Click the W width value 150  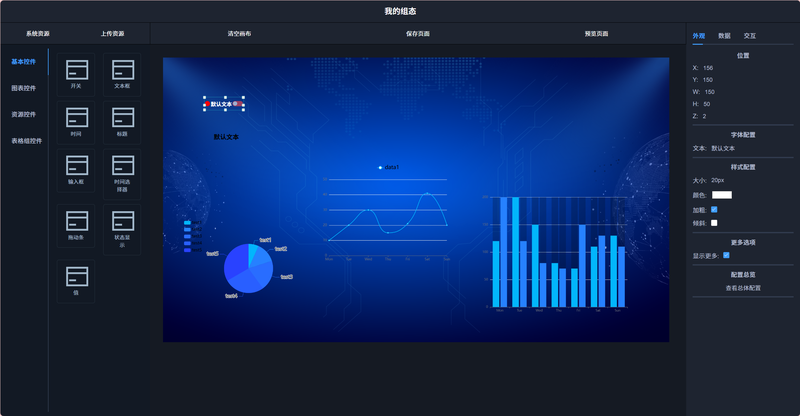[x=710, y=92]
